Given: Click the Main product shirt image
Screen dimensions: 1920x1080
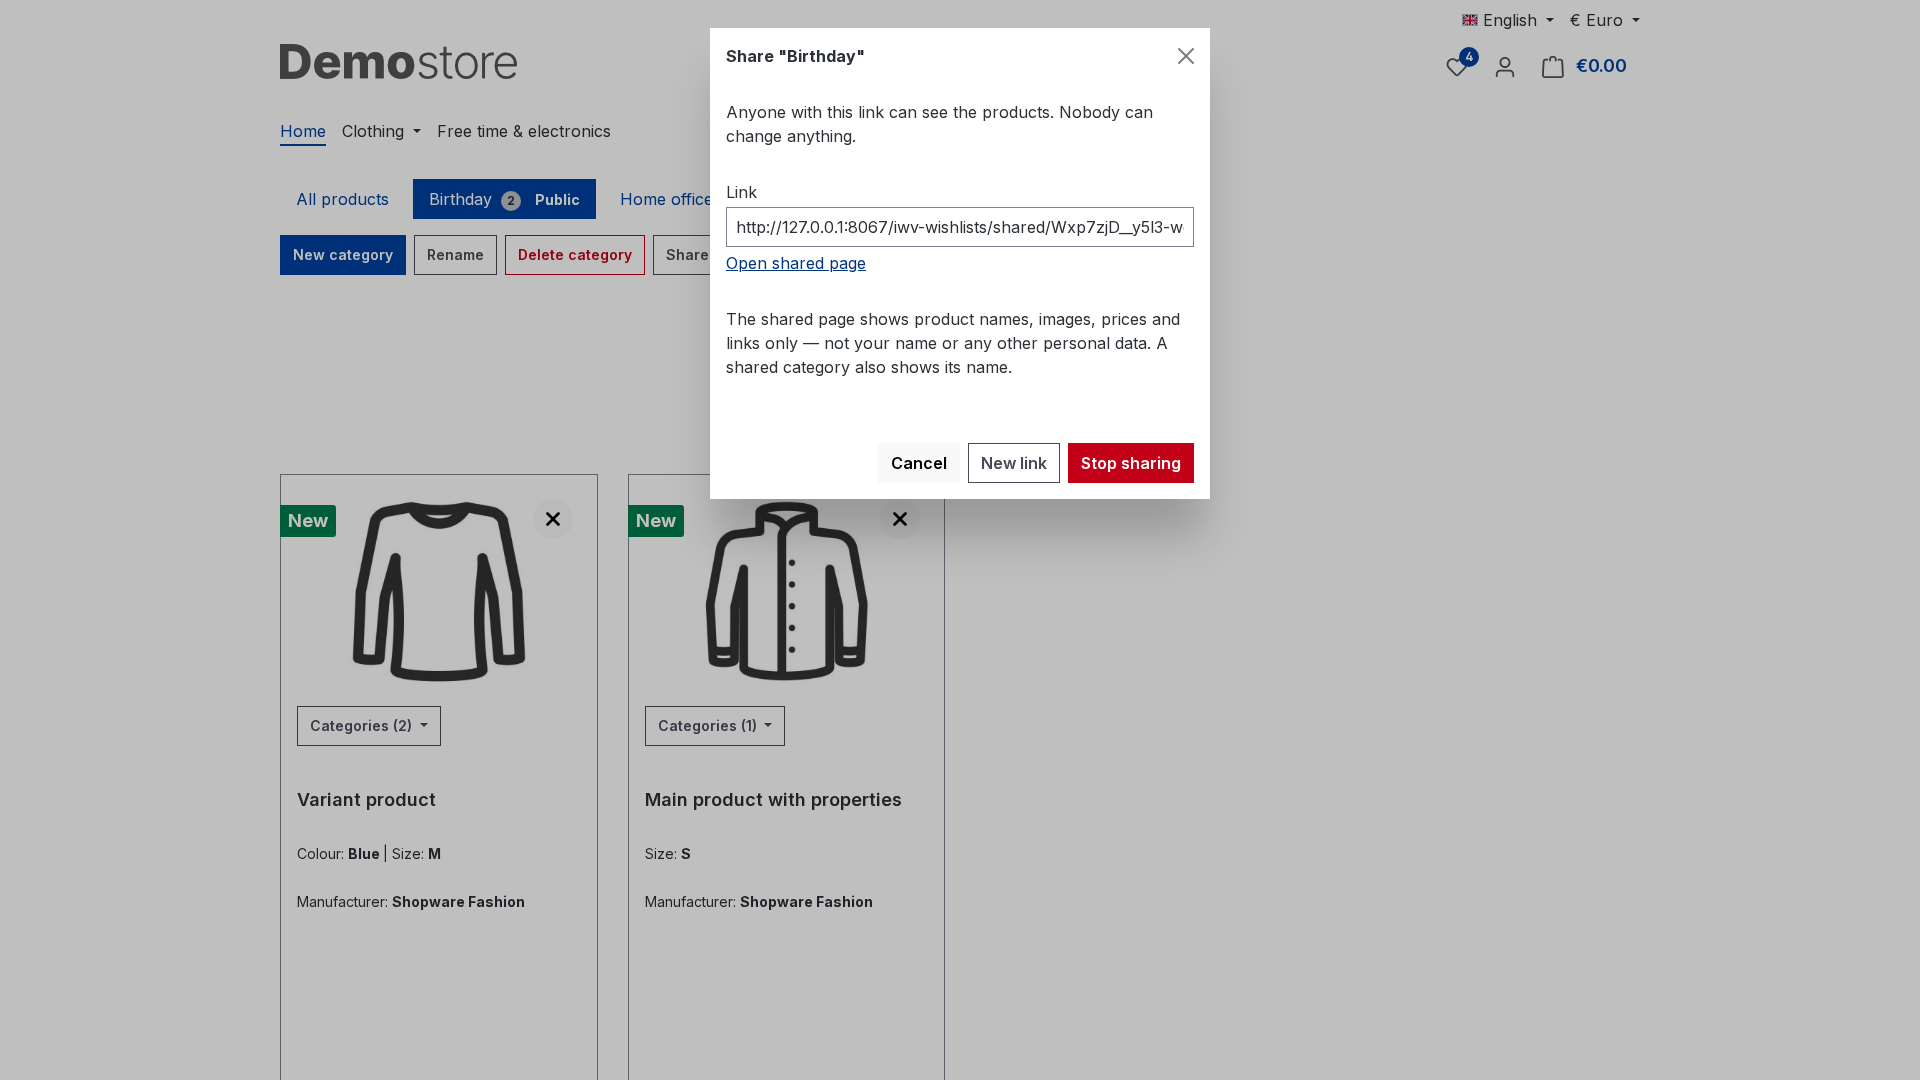Looking at the screenshot, I should [x=787, y=591].
